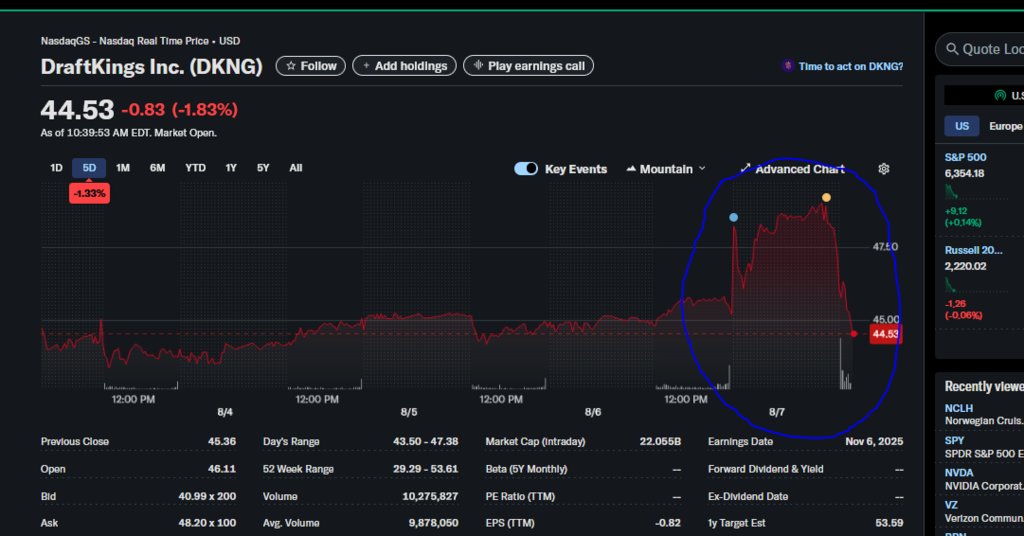Click the Forward Dividend & Yield label
Viewport: 1024px width, 536px height.
[765, 469]
